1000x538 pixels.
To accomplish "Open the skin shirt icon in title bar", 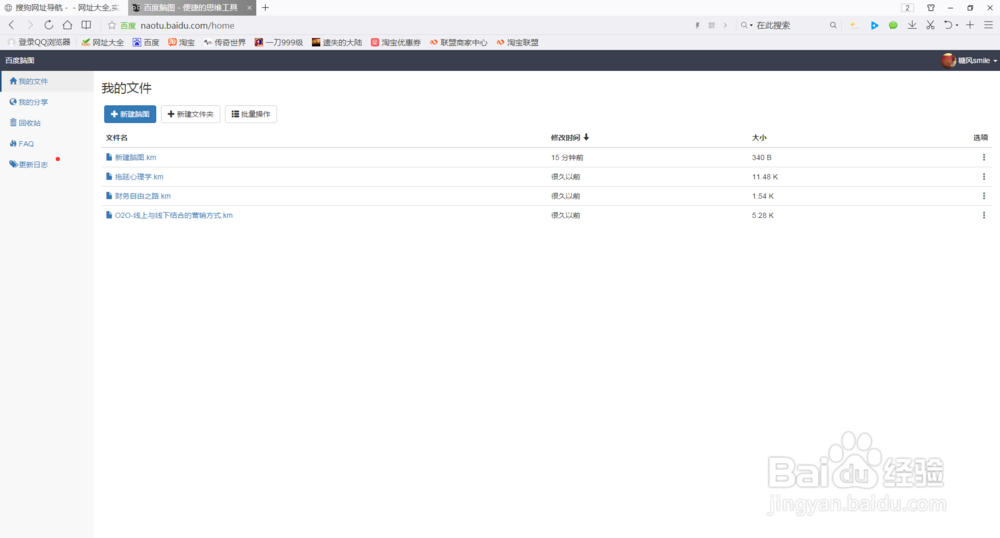I will click(x=931, y=8).
